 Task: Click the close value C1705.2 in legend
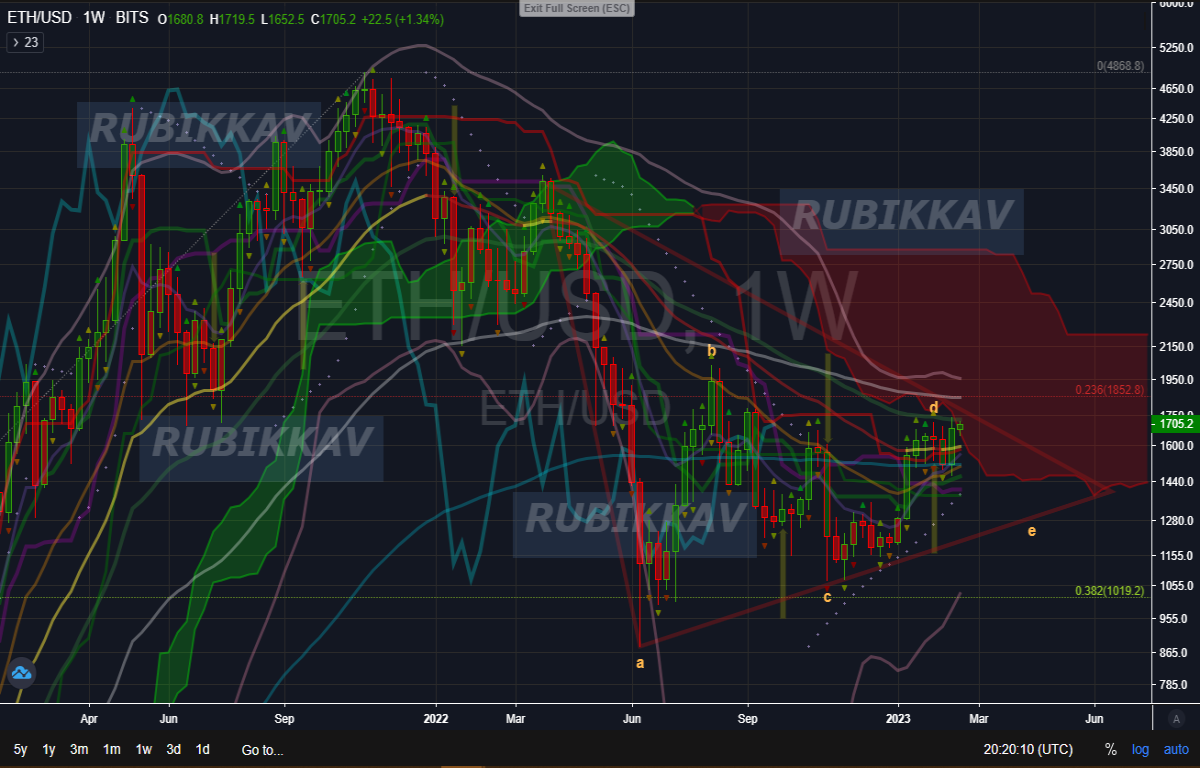tap(335, 19)
